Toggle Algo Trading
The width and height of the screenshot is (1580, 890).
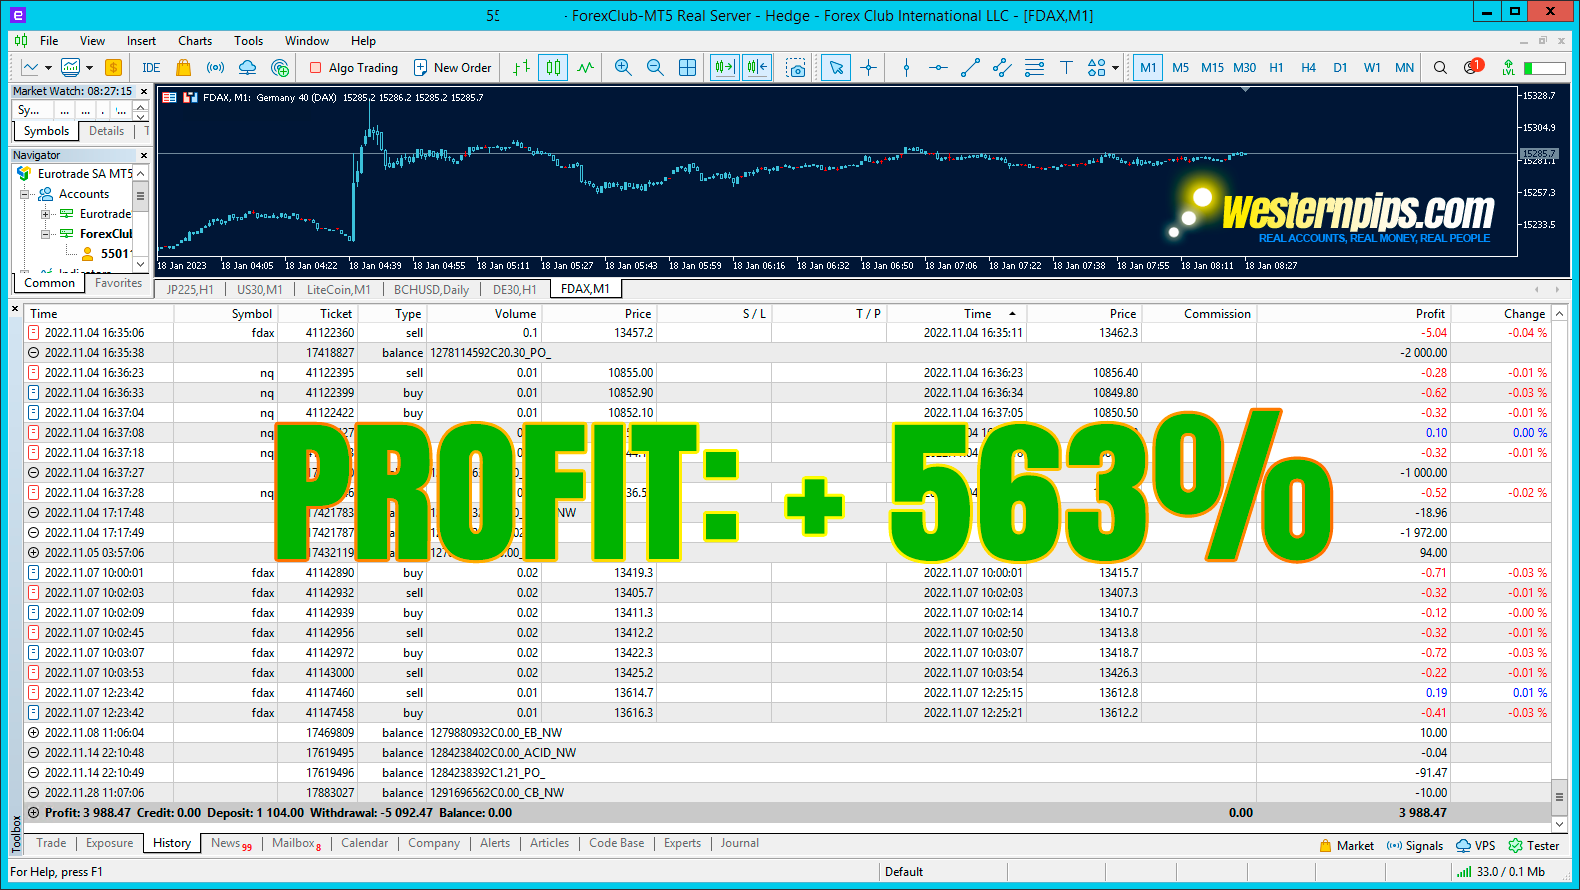click(x=353, y=68)
